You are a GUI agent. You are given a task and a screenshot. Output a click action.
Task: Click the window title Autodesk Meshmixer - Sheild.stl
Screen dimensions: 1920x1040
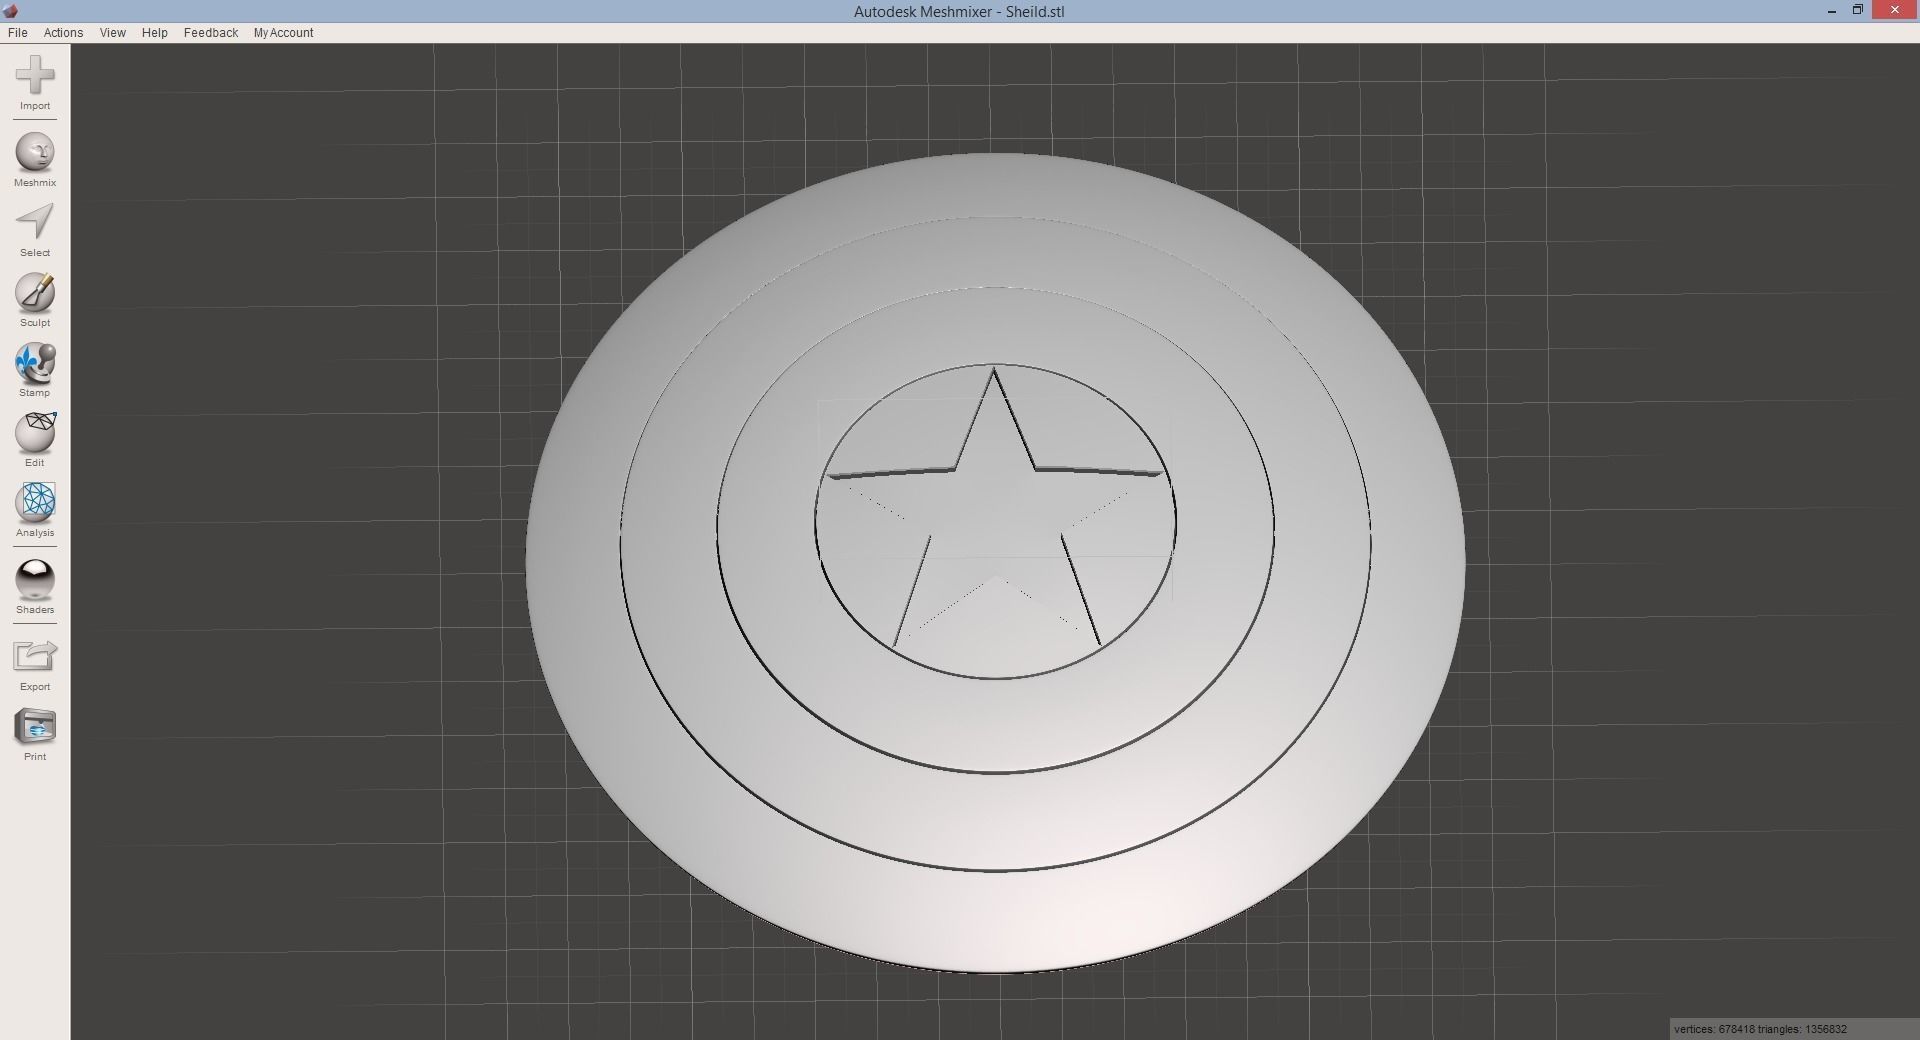tap(959, 12)
